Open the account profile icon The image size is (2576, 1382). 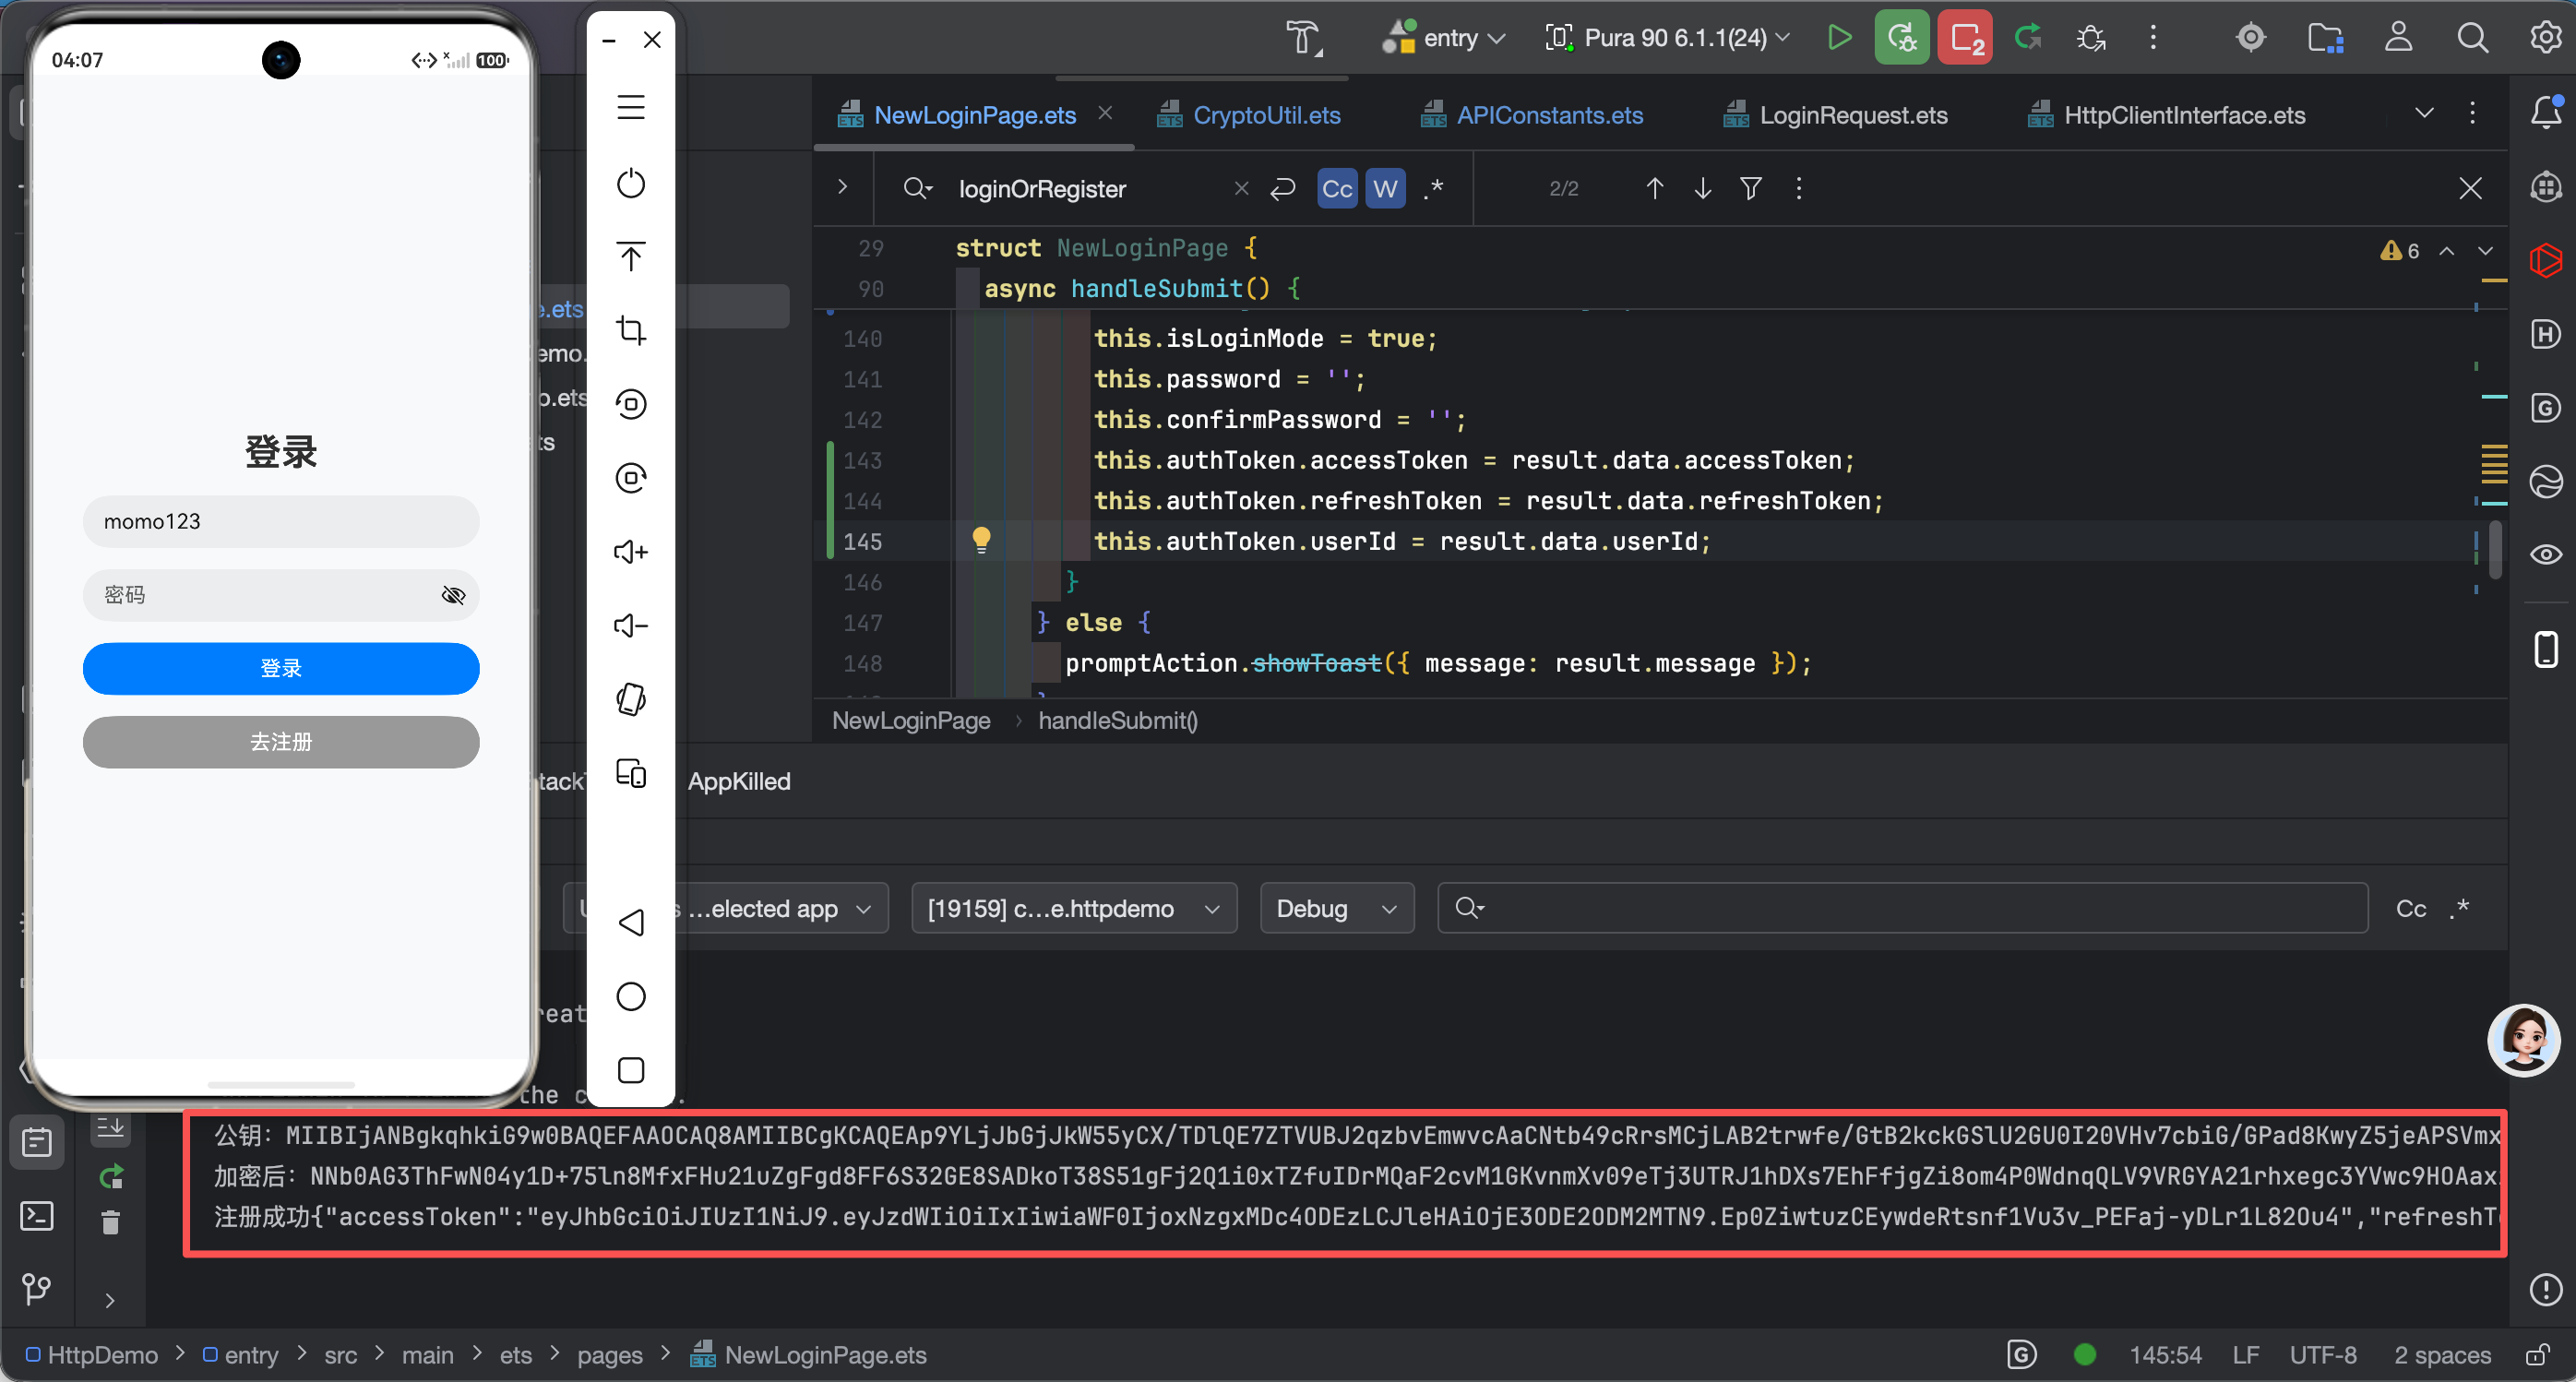(2399, 38)
